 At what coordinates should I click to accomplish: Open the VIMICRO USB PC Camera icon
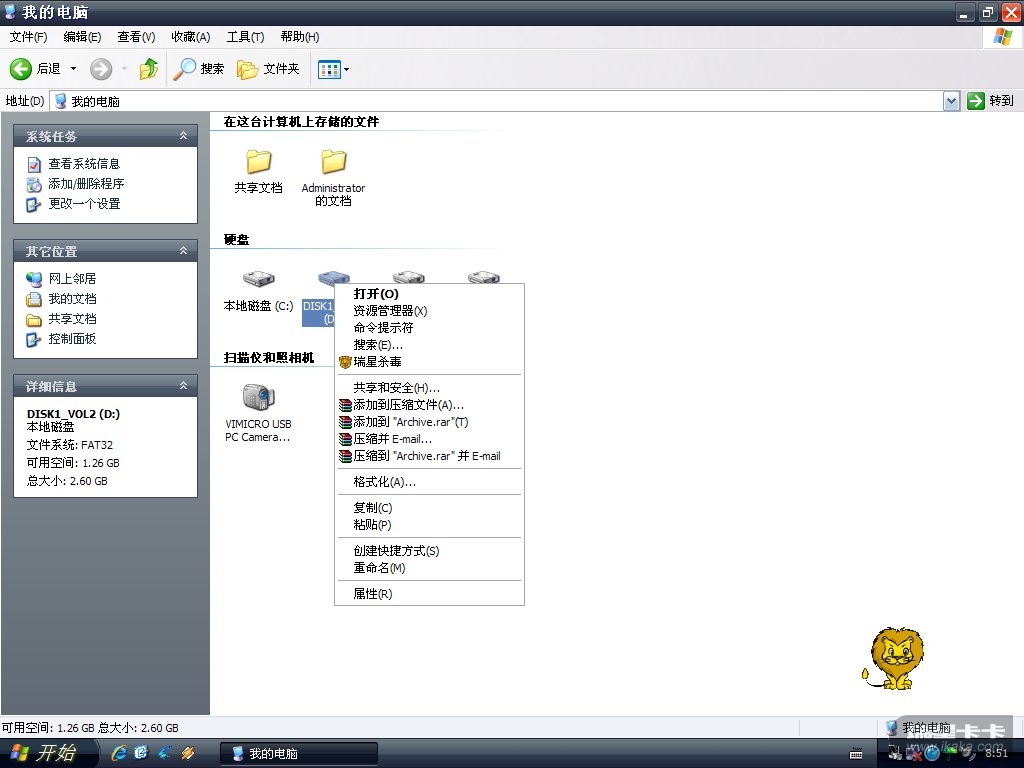tap(258, 398)
